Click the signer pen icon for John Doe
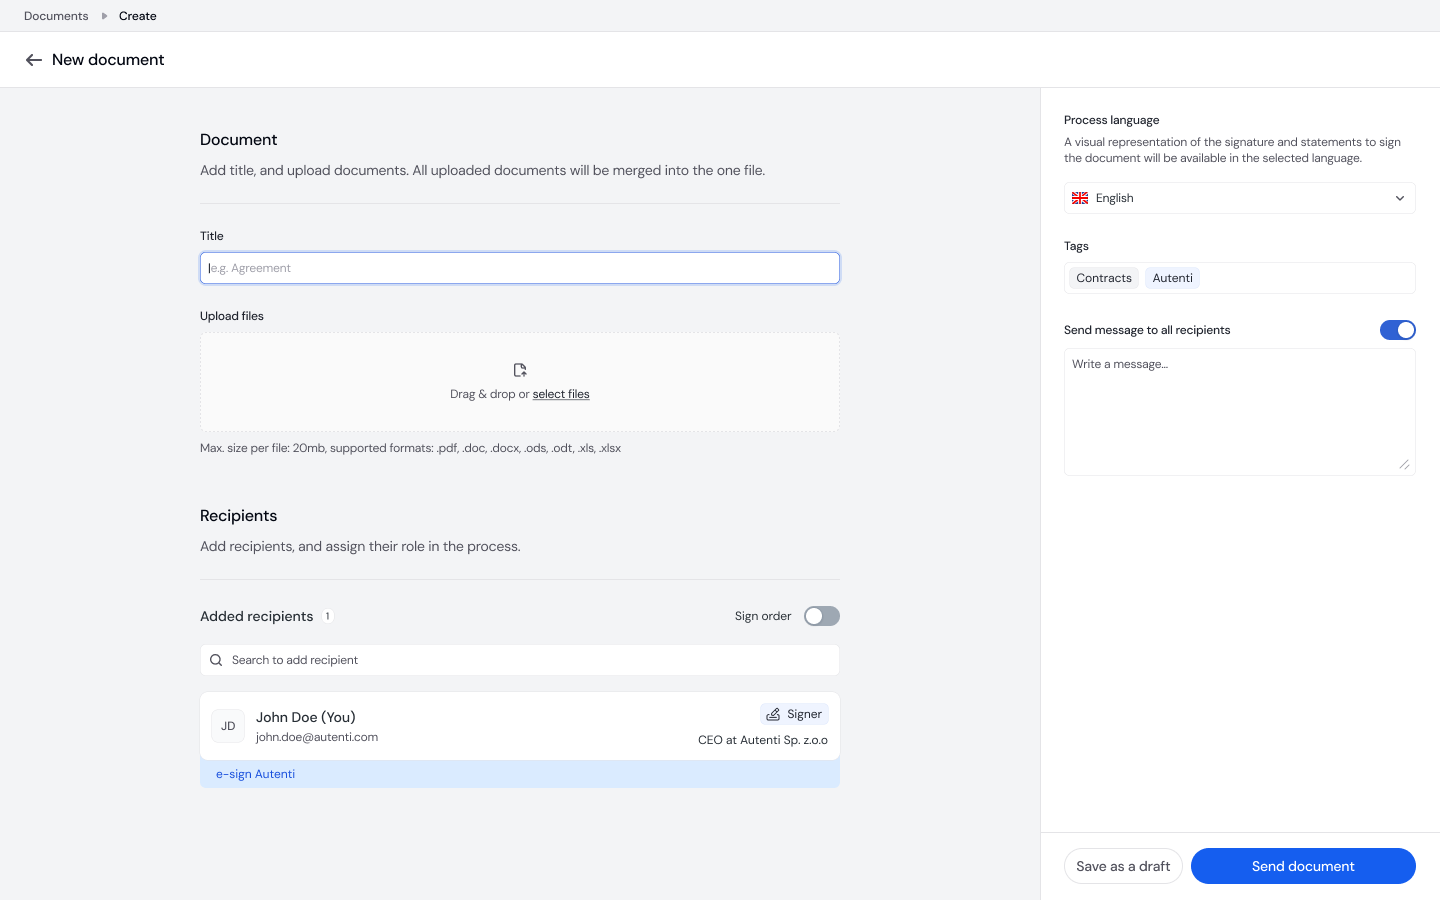The height and width of the screenshot is (900, 1440). click(x=773, y=714)
